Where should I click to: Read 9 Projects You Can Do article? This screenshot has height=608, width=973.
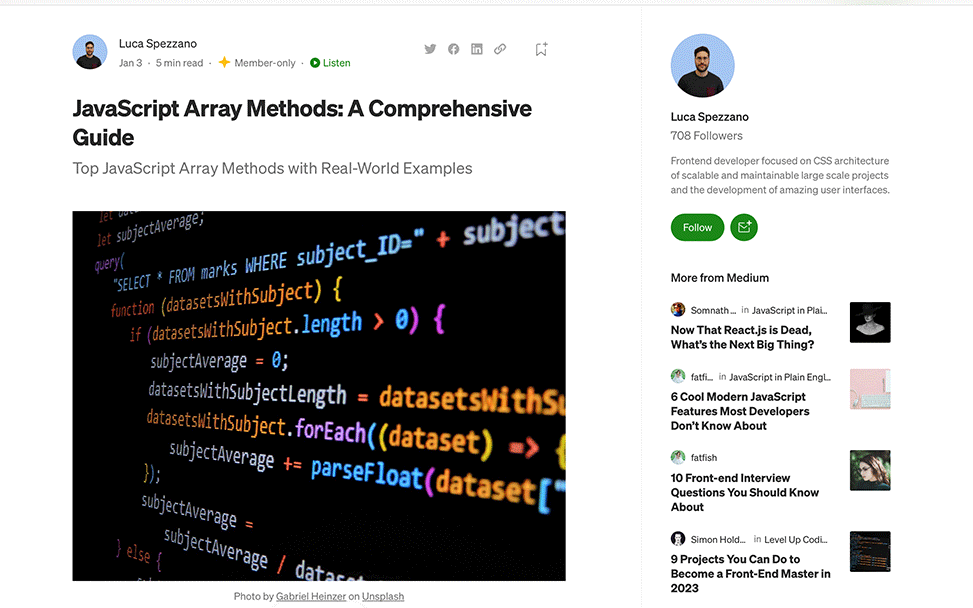pyautogui.click(x=750, y=574)
